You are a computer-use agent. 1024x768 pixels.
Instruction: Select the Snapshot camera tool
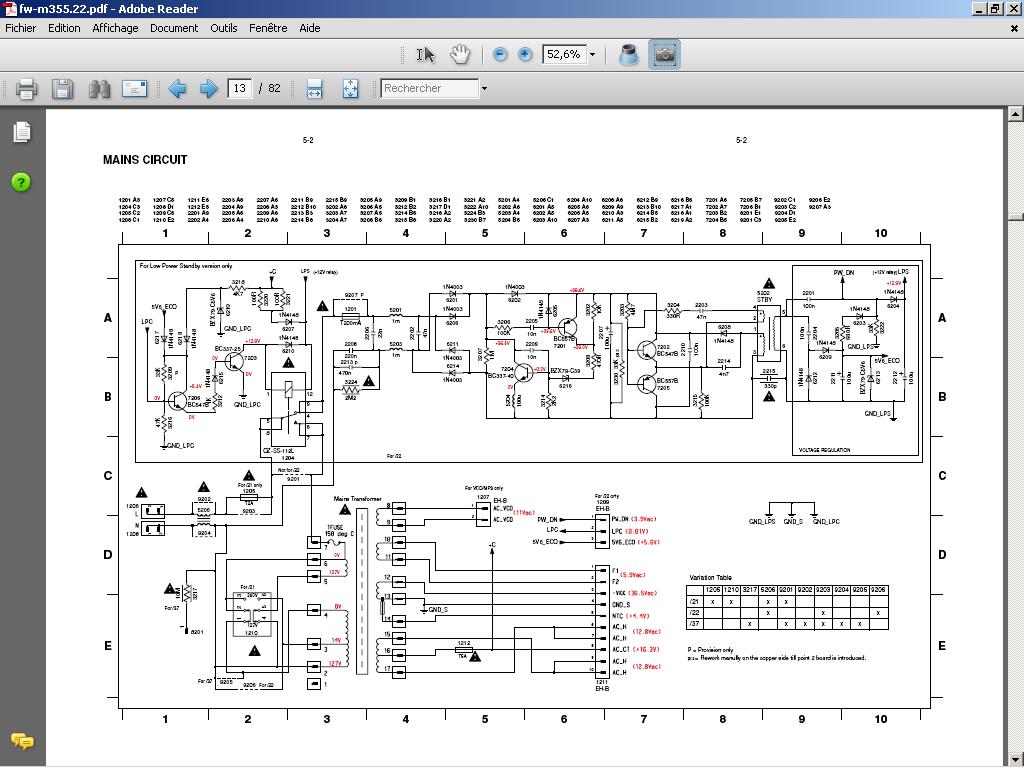[664, 54]
